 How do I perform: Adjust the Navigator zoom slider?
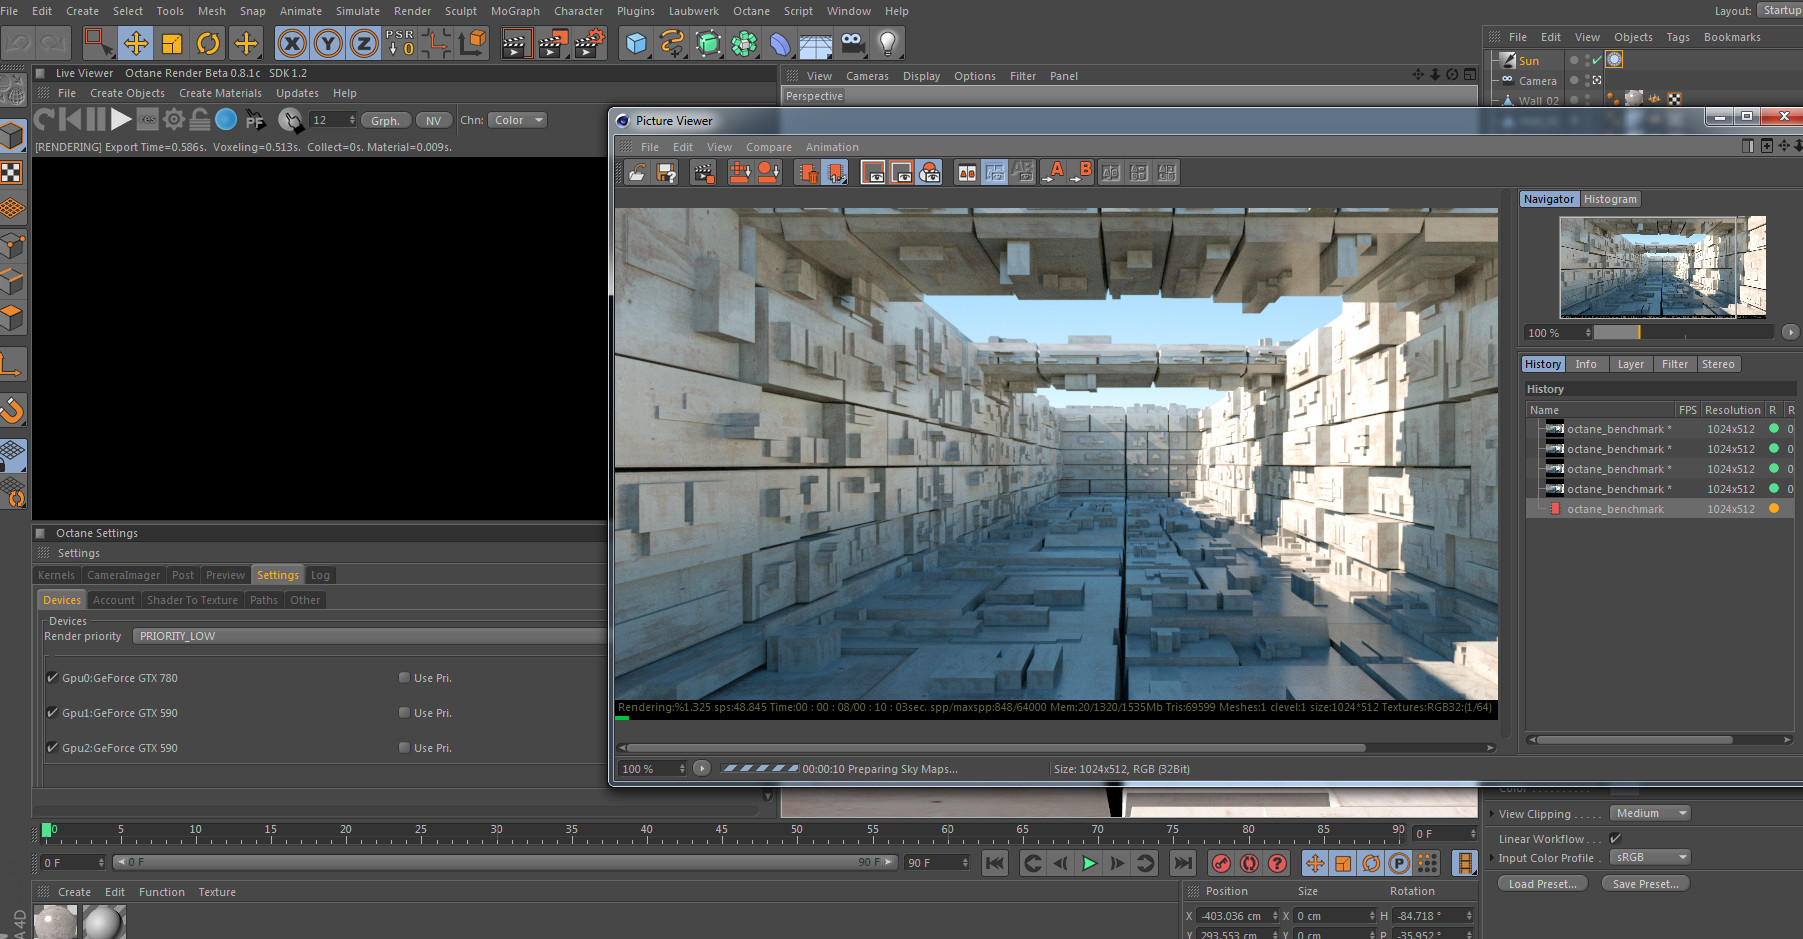(1638, 332)
